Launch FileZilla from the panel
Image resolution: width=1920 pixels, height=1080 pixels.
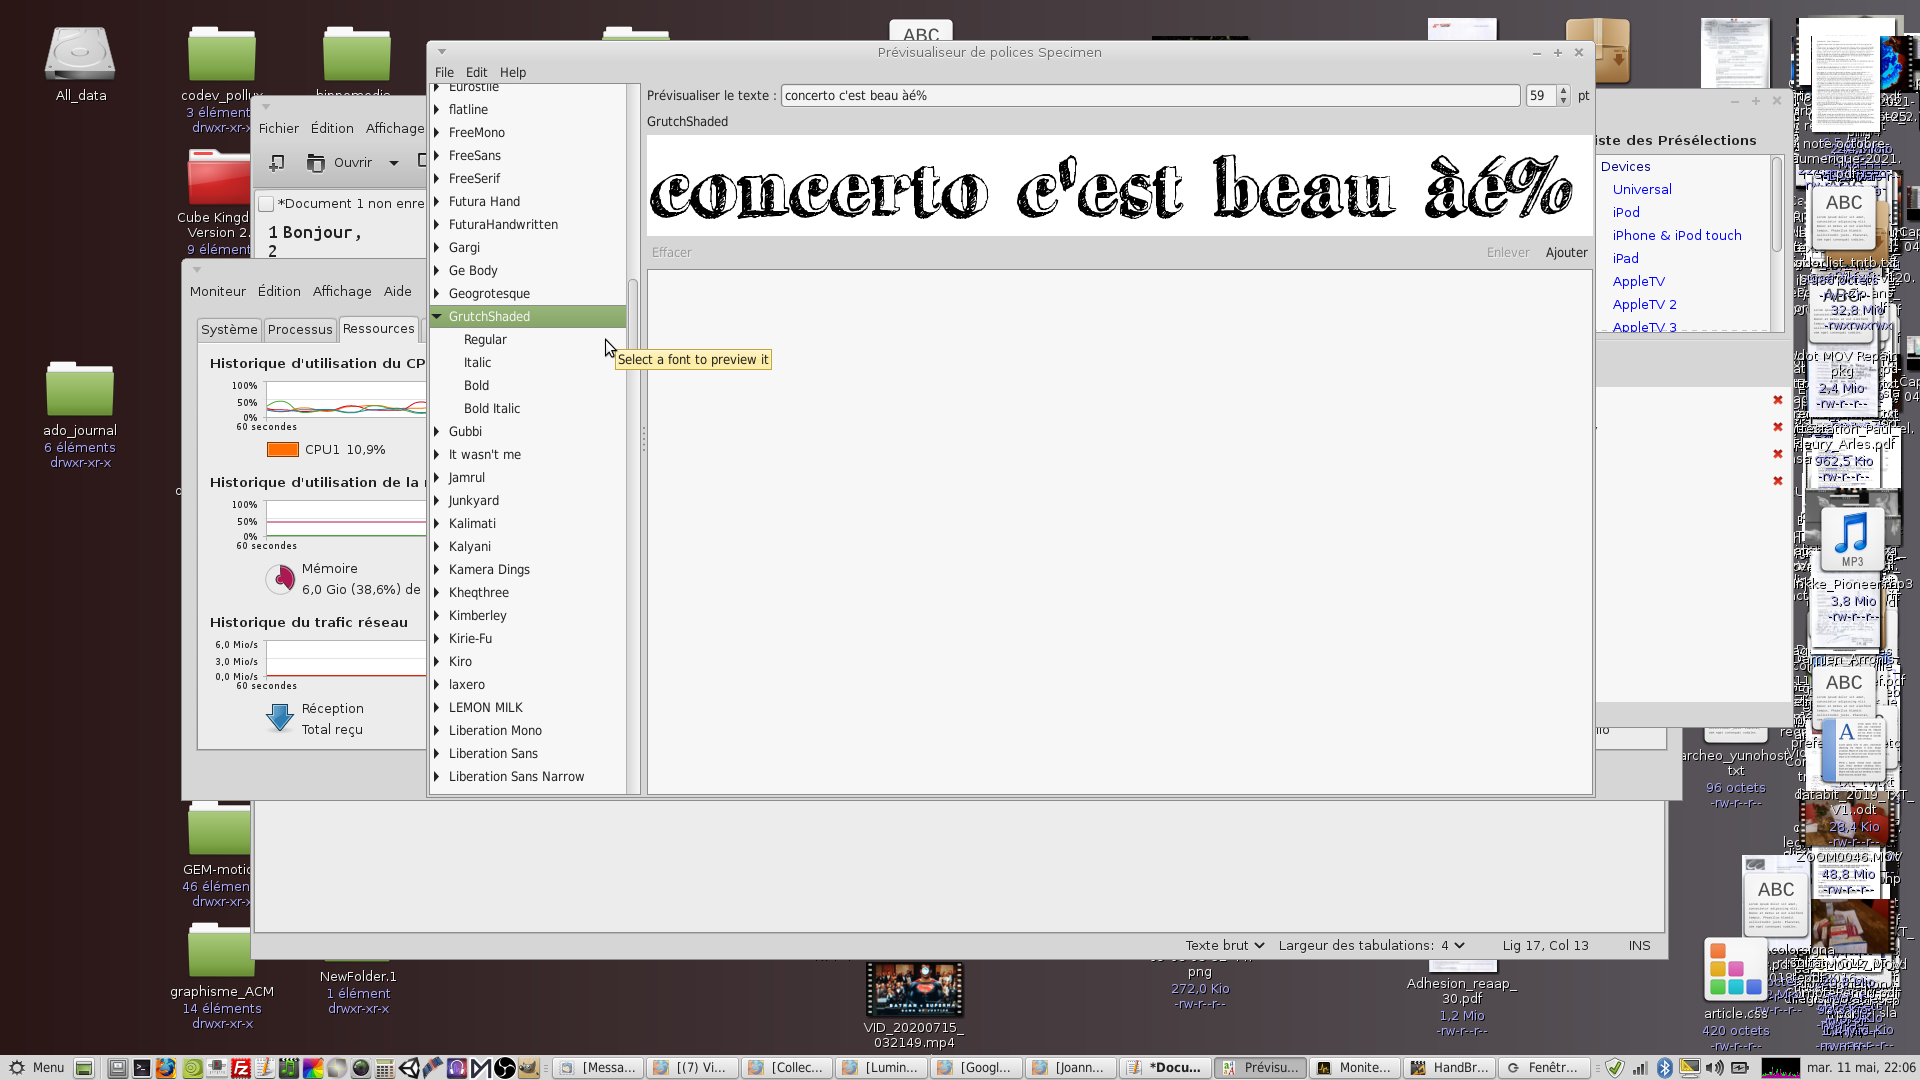[x=241, y=1068]
